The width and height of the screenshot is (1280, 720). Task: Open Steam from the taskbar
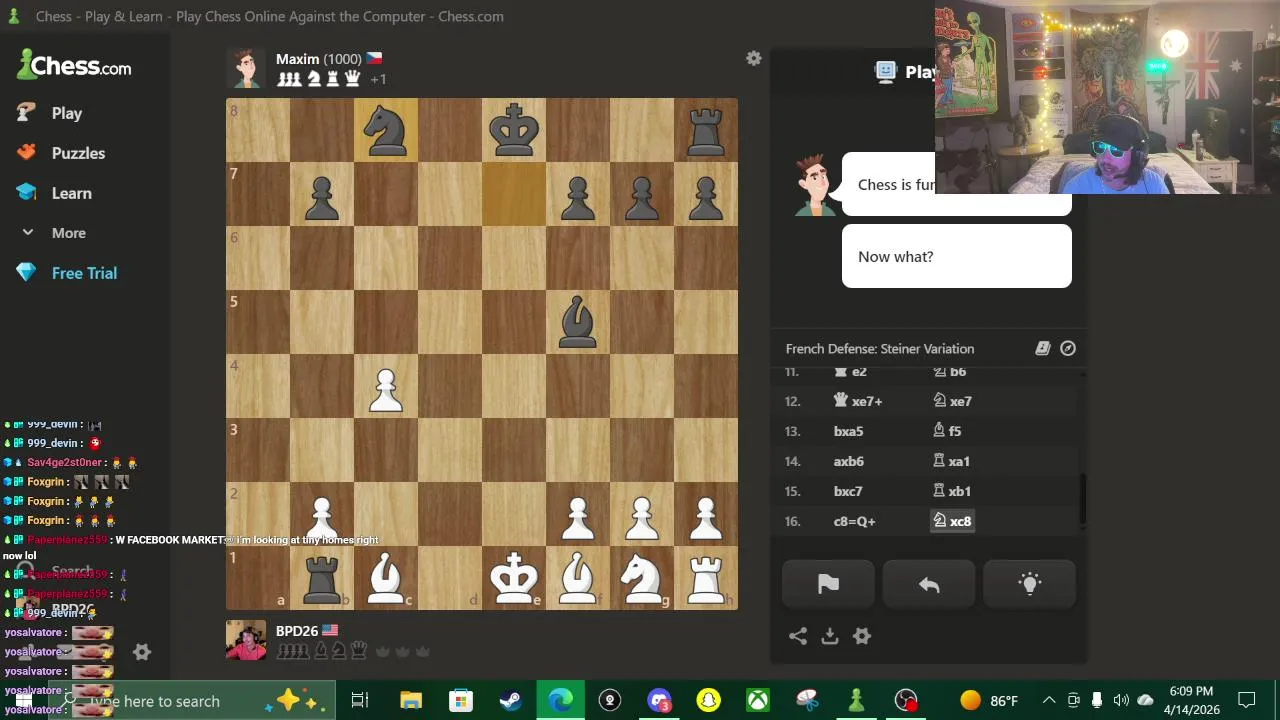point(510,701)
